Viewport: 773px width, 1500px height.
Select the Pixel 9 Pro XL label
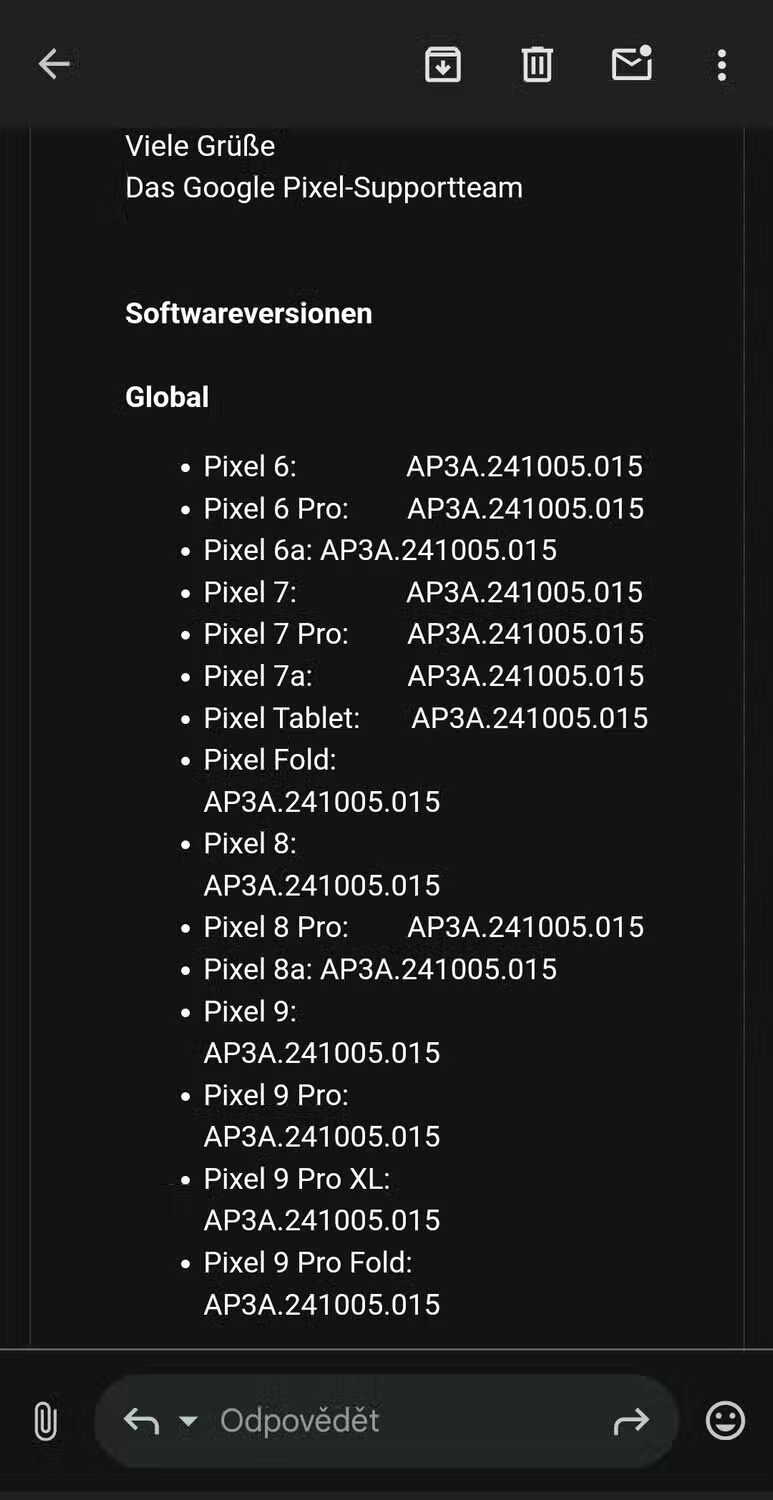coord(297,1179)
